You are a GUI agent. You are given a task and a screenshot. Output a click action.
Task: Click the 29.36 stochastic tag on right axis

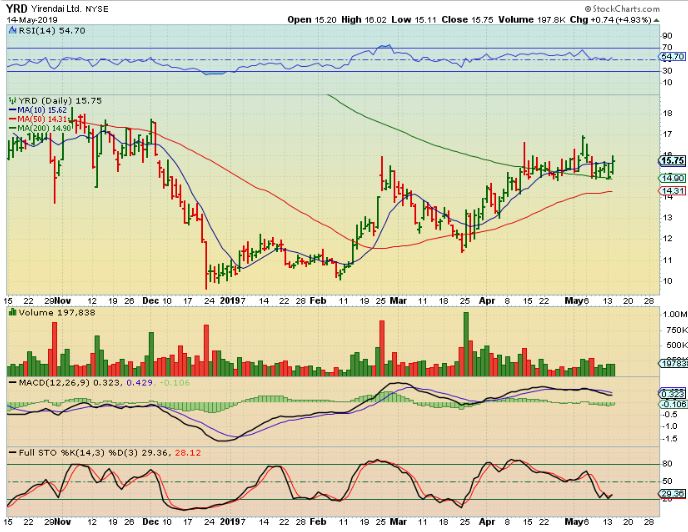click(x=672, y=494)
